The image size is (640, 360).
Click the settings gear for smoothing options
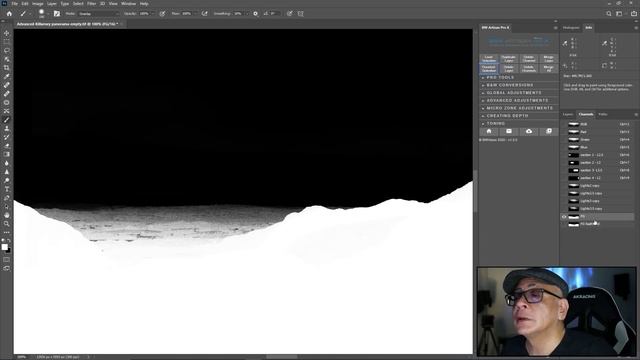(256, 13)
